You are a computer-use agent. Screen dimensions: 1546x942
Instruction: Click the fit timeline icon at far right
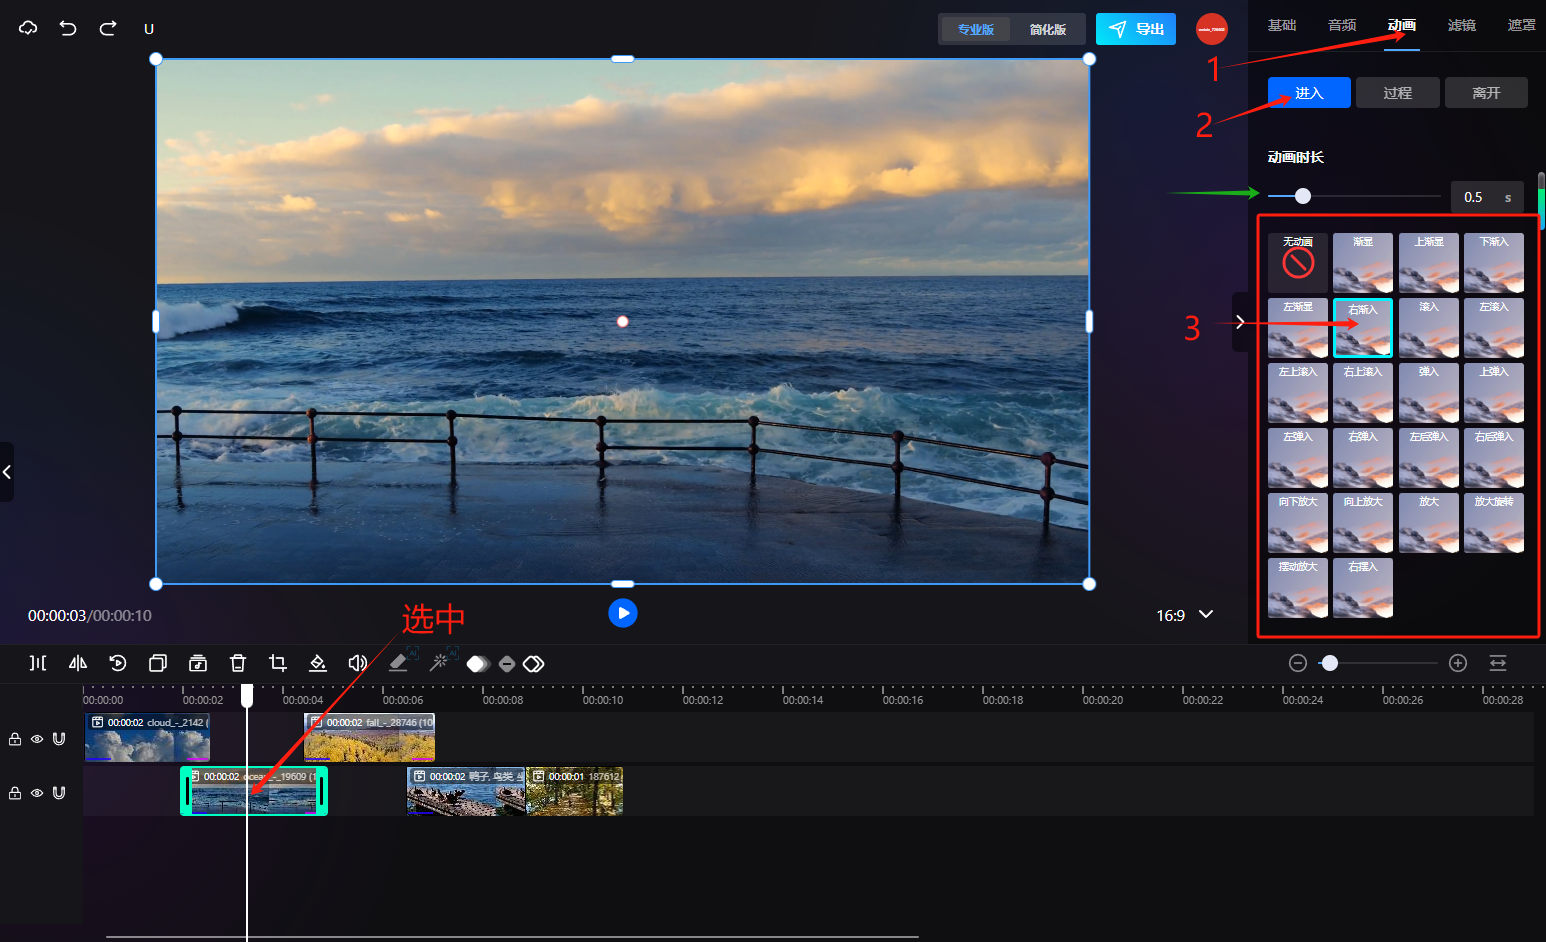click(1498, 663)
